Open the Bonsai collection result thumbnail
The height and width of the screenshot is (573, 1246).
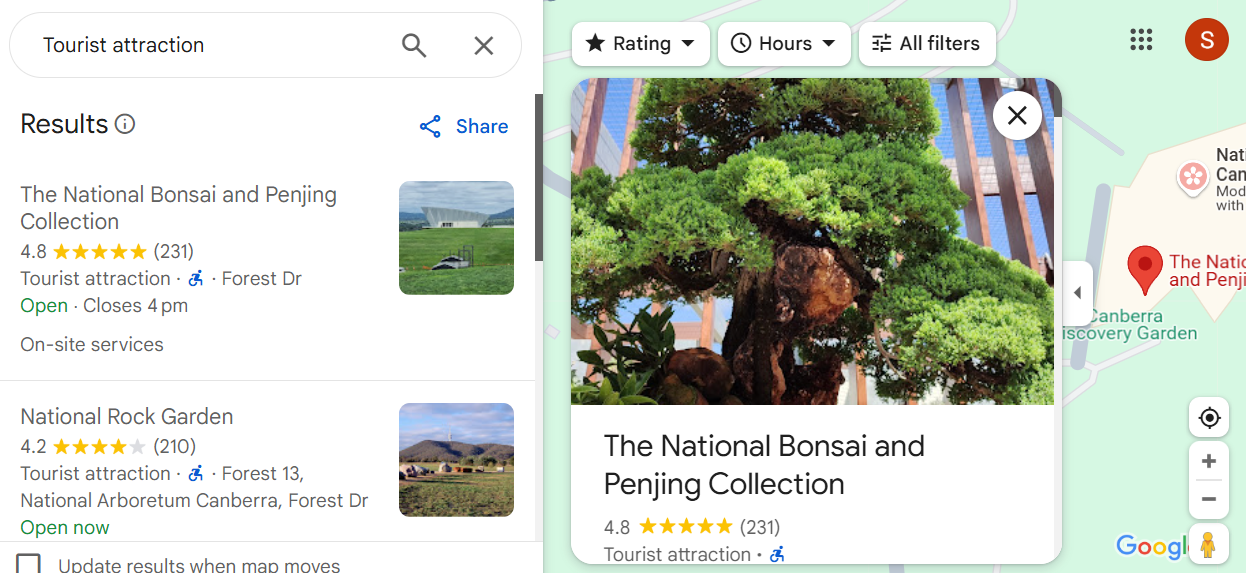point(456,238)
